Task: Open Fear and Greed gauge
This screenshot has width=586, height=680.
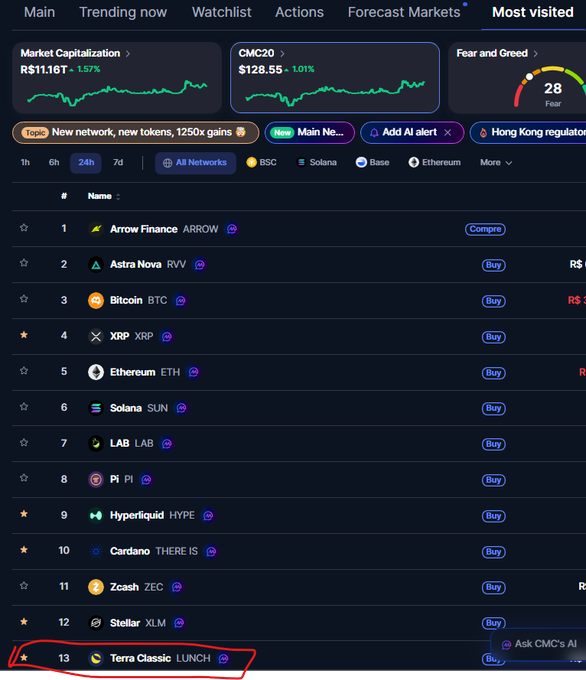Action: coord(552,87)
